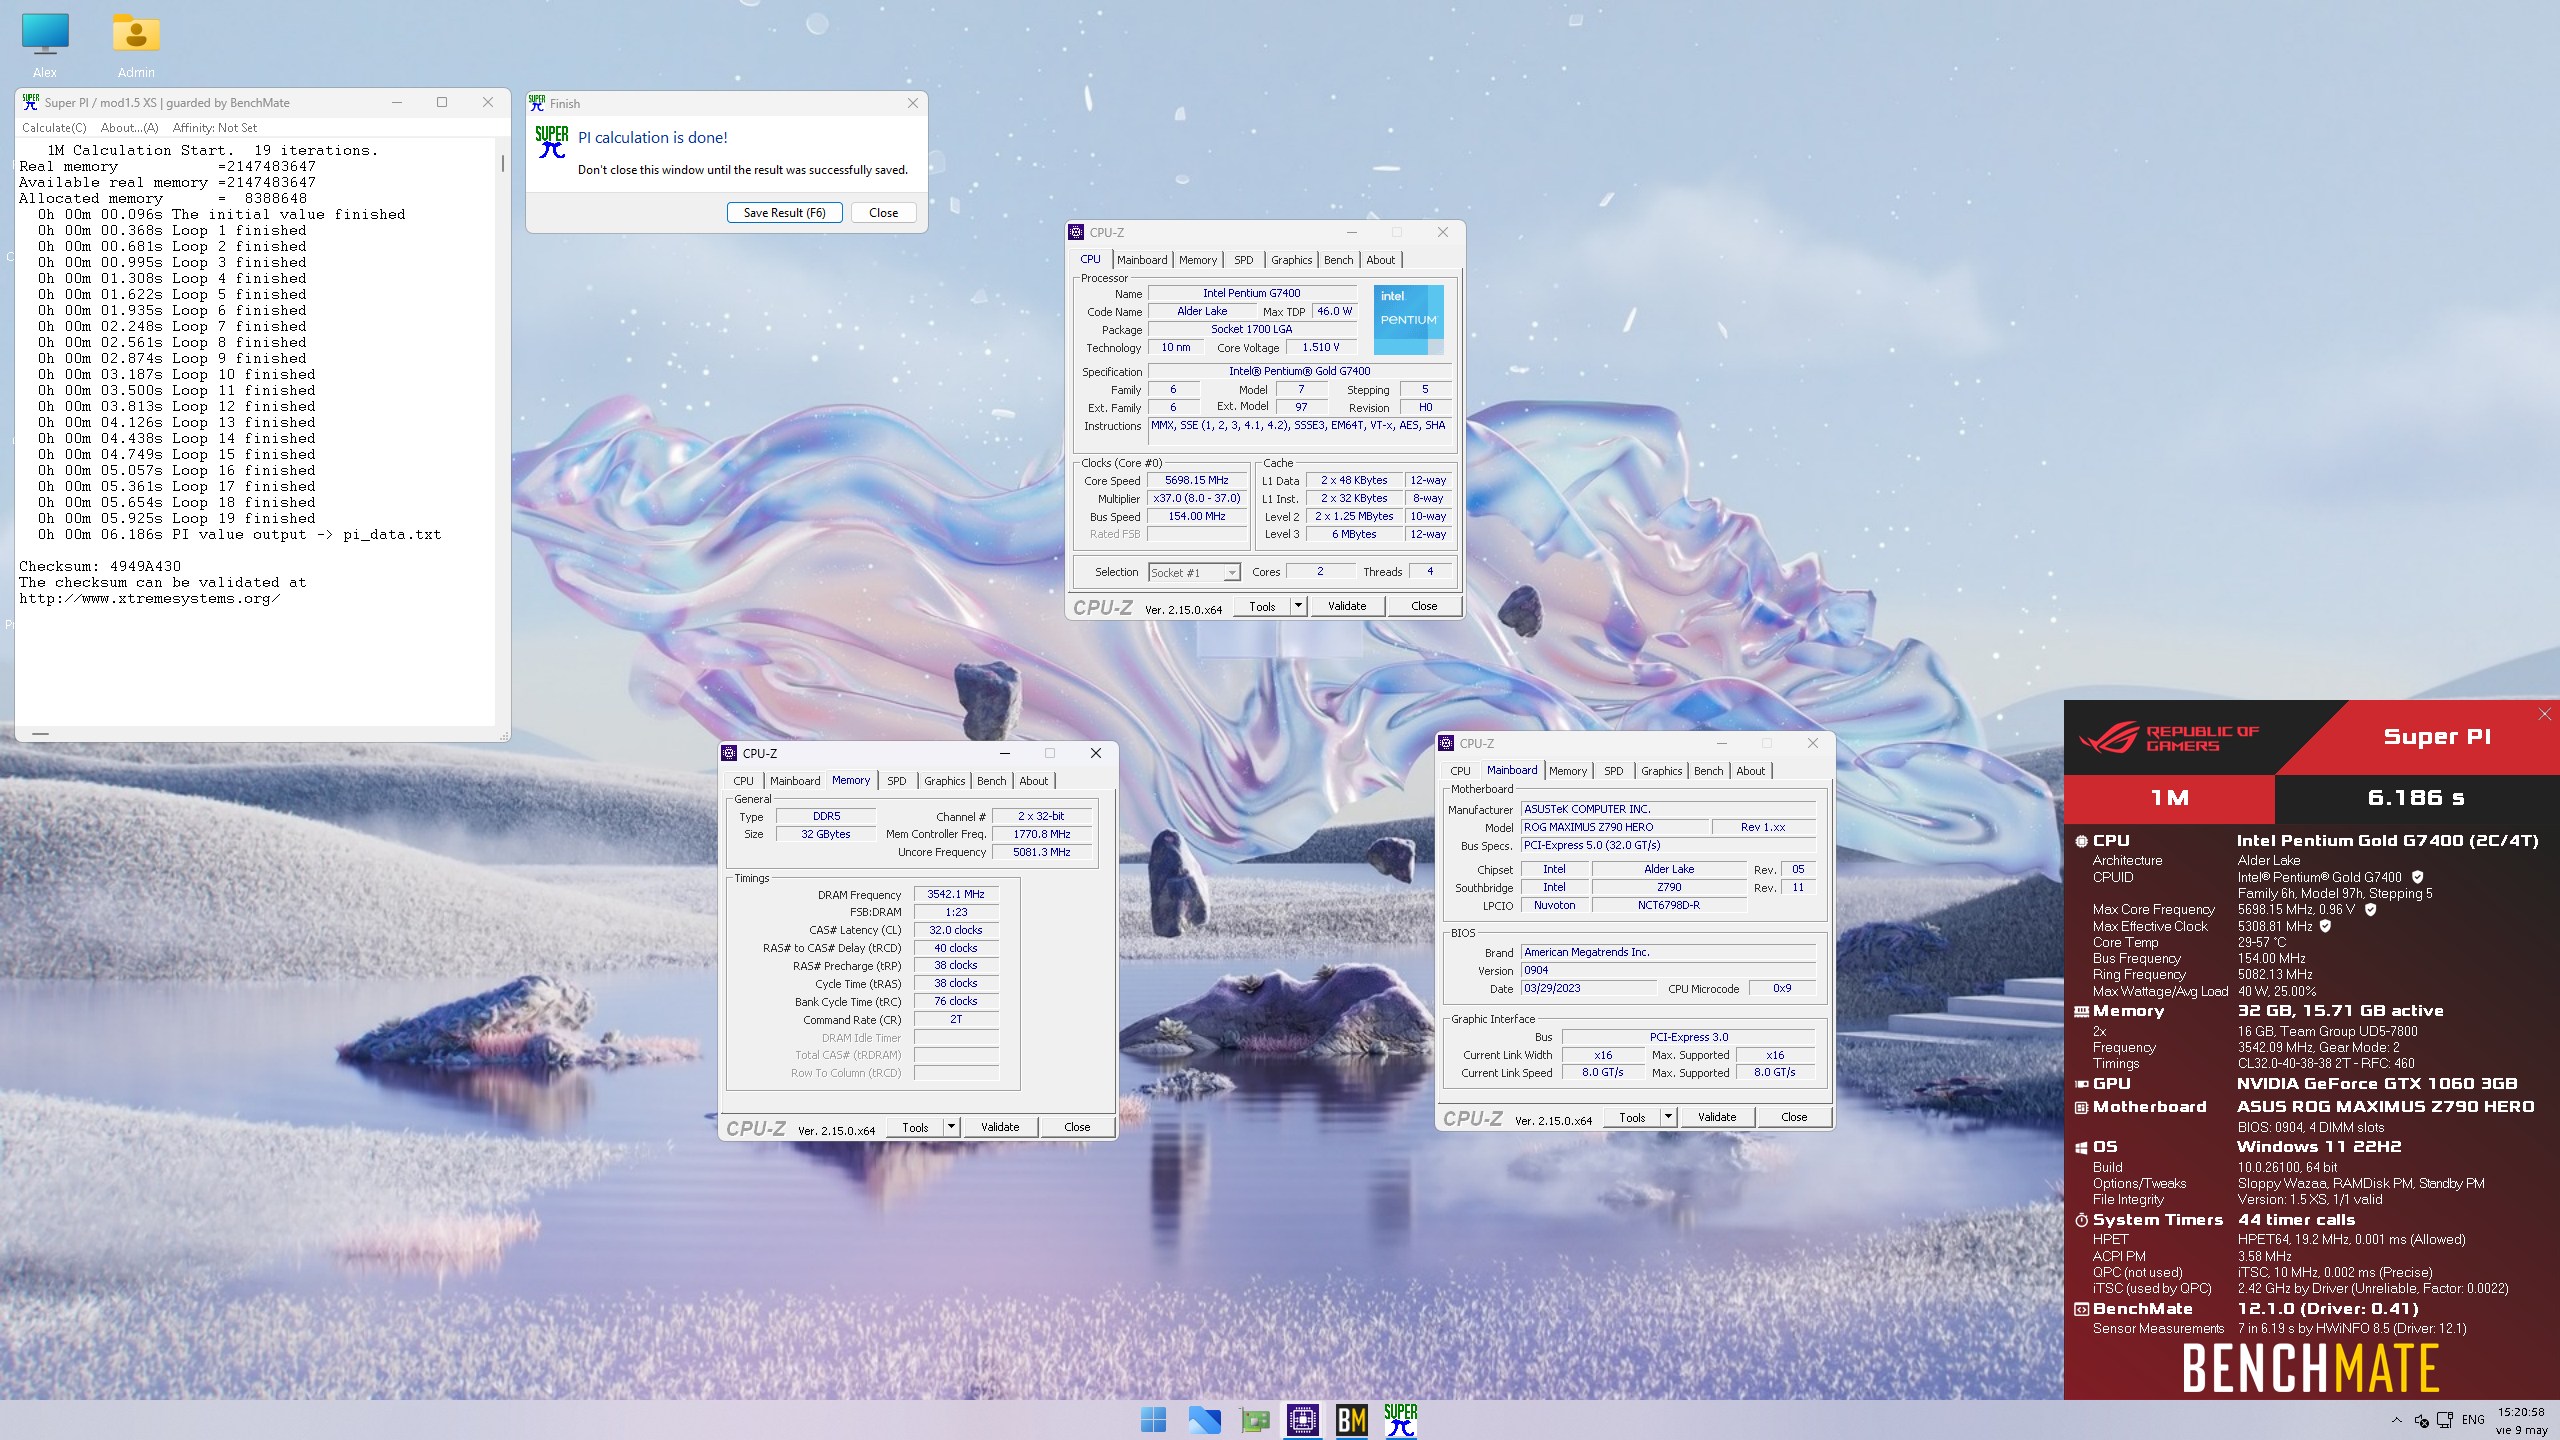Click the CAS# Latency 32.0 clocks value
This screenshot has width=2560, height=1440.
[x=956, y=931]
